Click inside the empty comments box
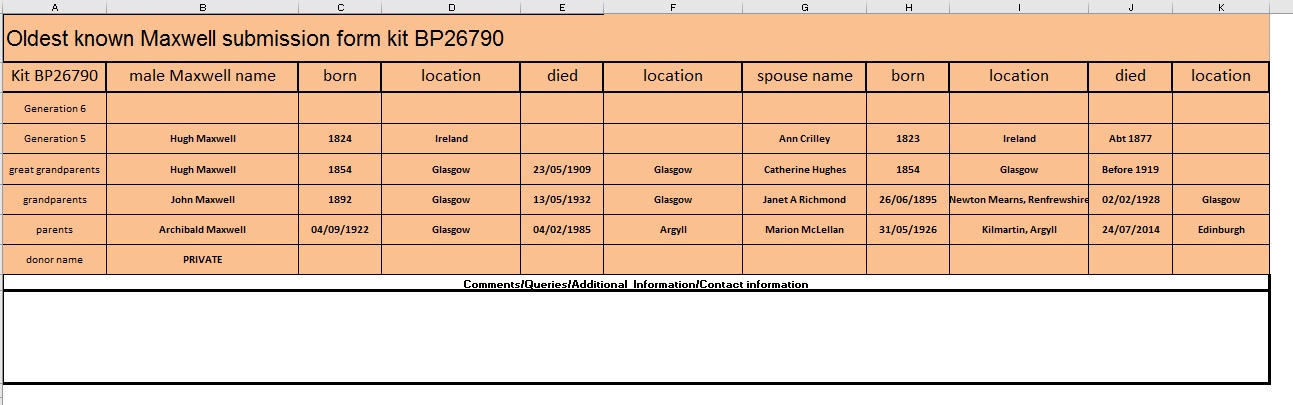This screenshot has width=1293, height=405. 636,336
